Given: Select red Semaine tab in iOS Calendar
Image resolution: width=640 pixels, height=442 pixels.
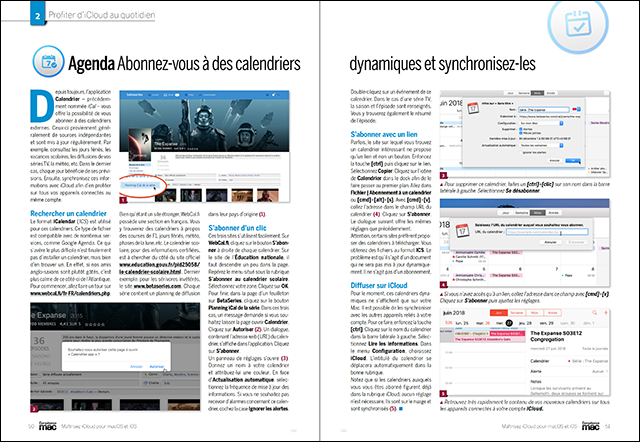Looking at the screenshot, I should (516, 313).
